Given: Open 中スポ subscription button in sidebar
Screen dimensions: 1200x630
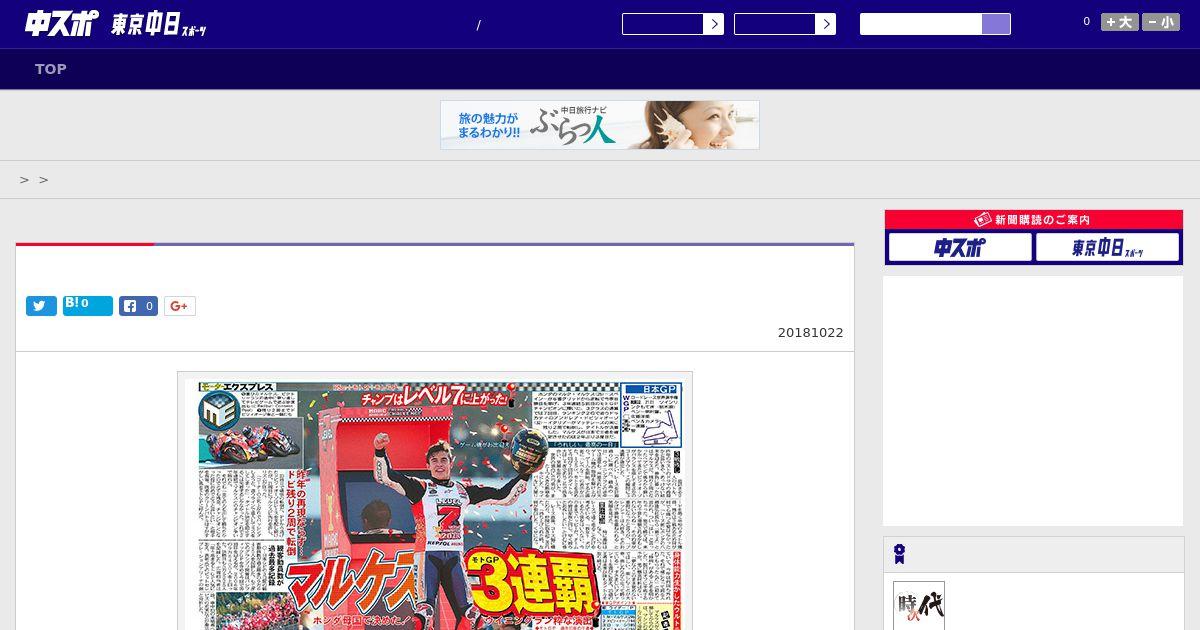Looking at the screenshot, I should point(960,247).
